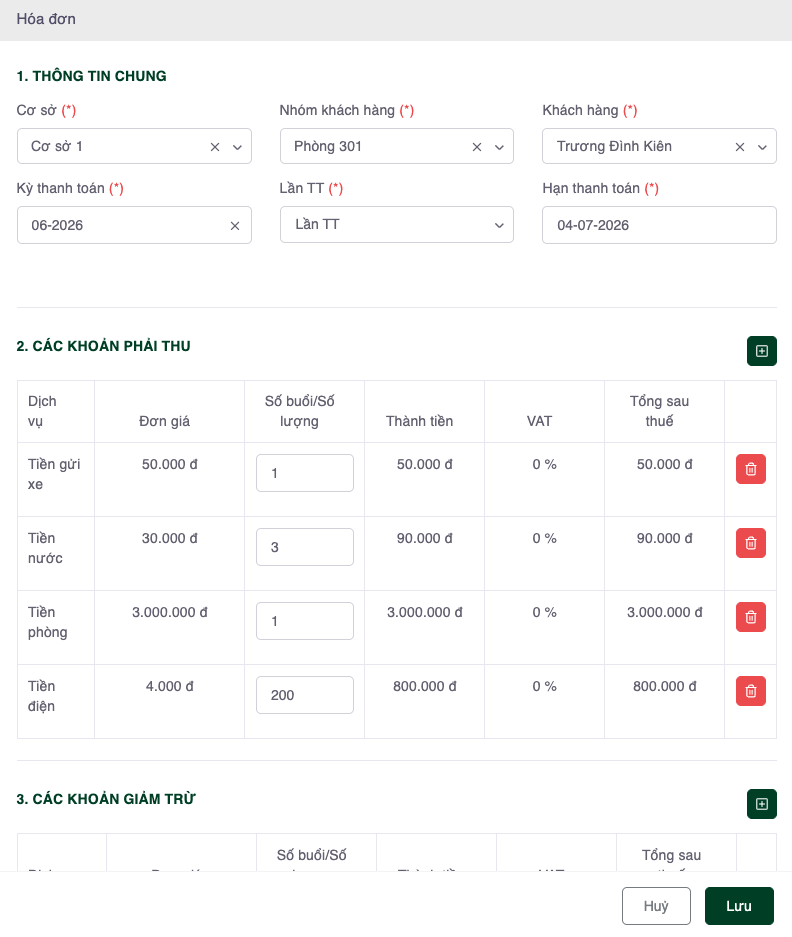Open the Cơ sở dropdown arrow

tap(237, 147)
